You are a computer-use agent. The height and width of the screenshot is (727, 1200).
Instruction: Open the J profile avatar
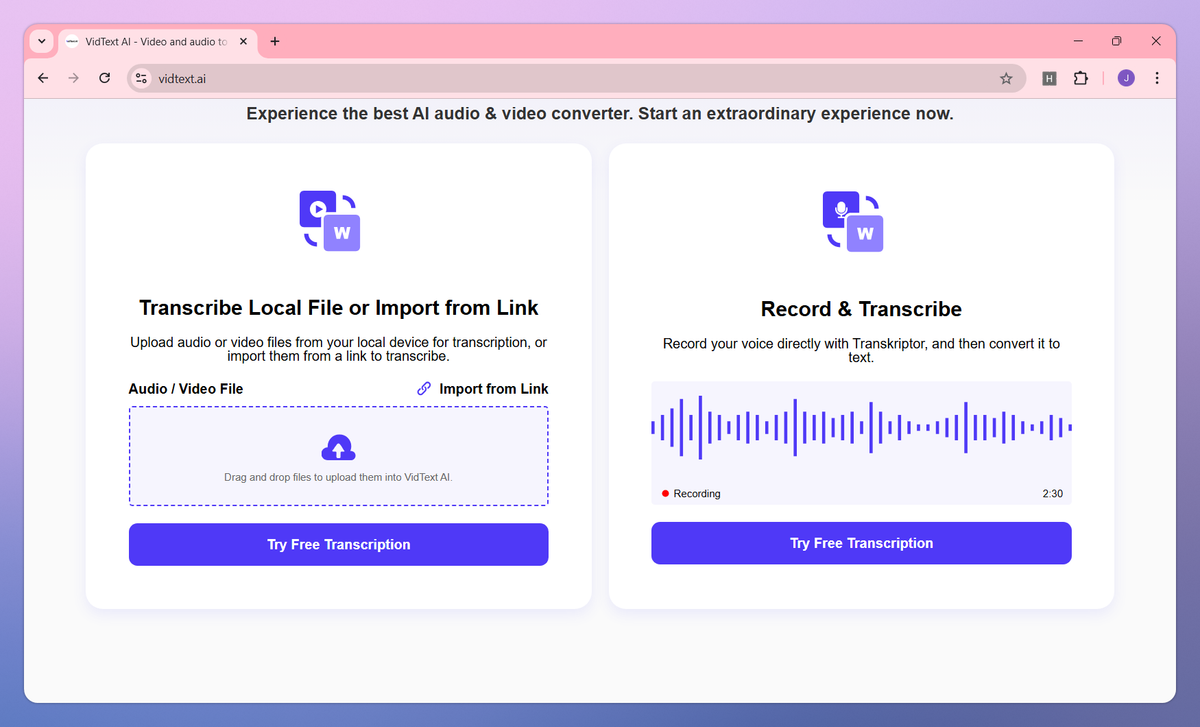pos(1126,78)
